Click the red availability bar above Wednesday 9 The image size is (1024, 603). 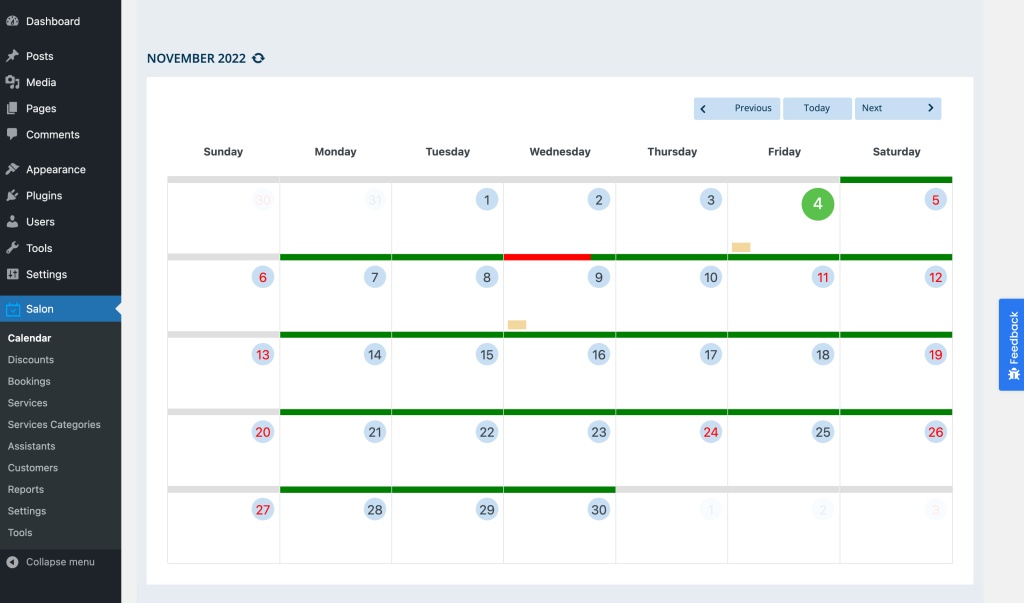click(x=547, y=257)
